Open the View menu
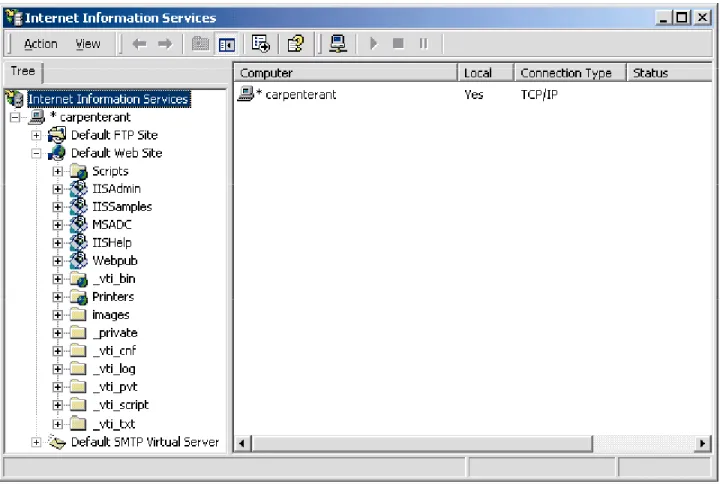This screenshot has width=720, height=484. [88, 44]
